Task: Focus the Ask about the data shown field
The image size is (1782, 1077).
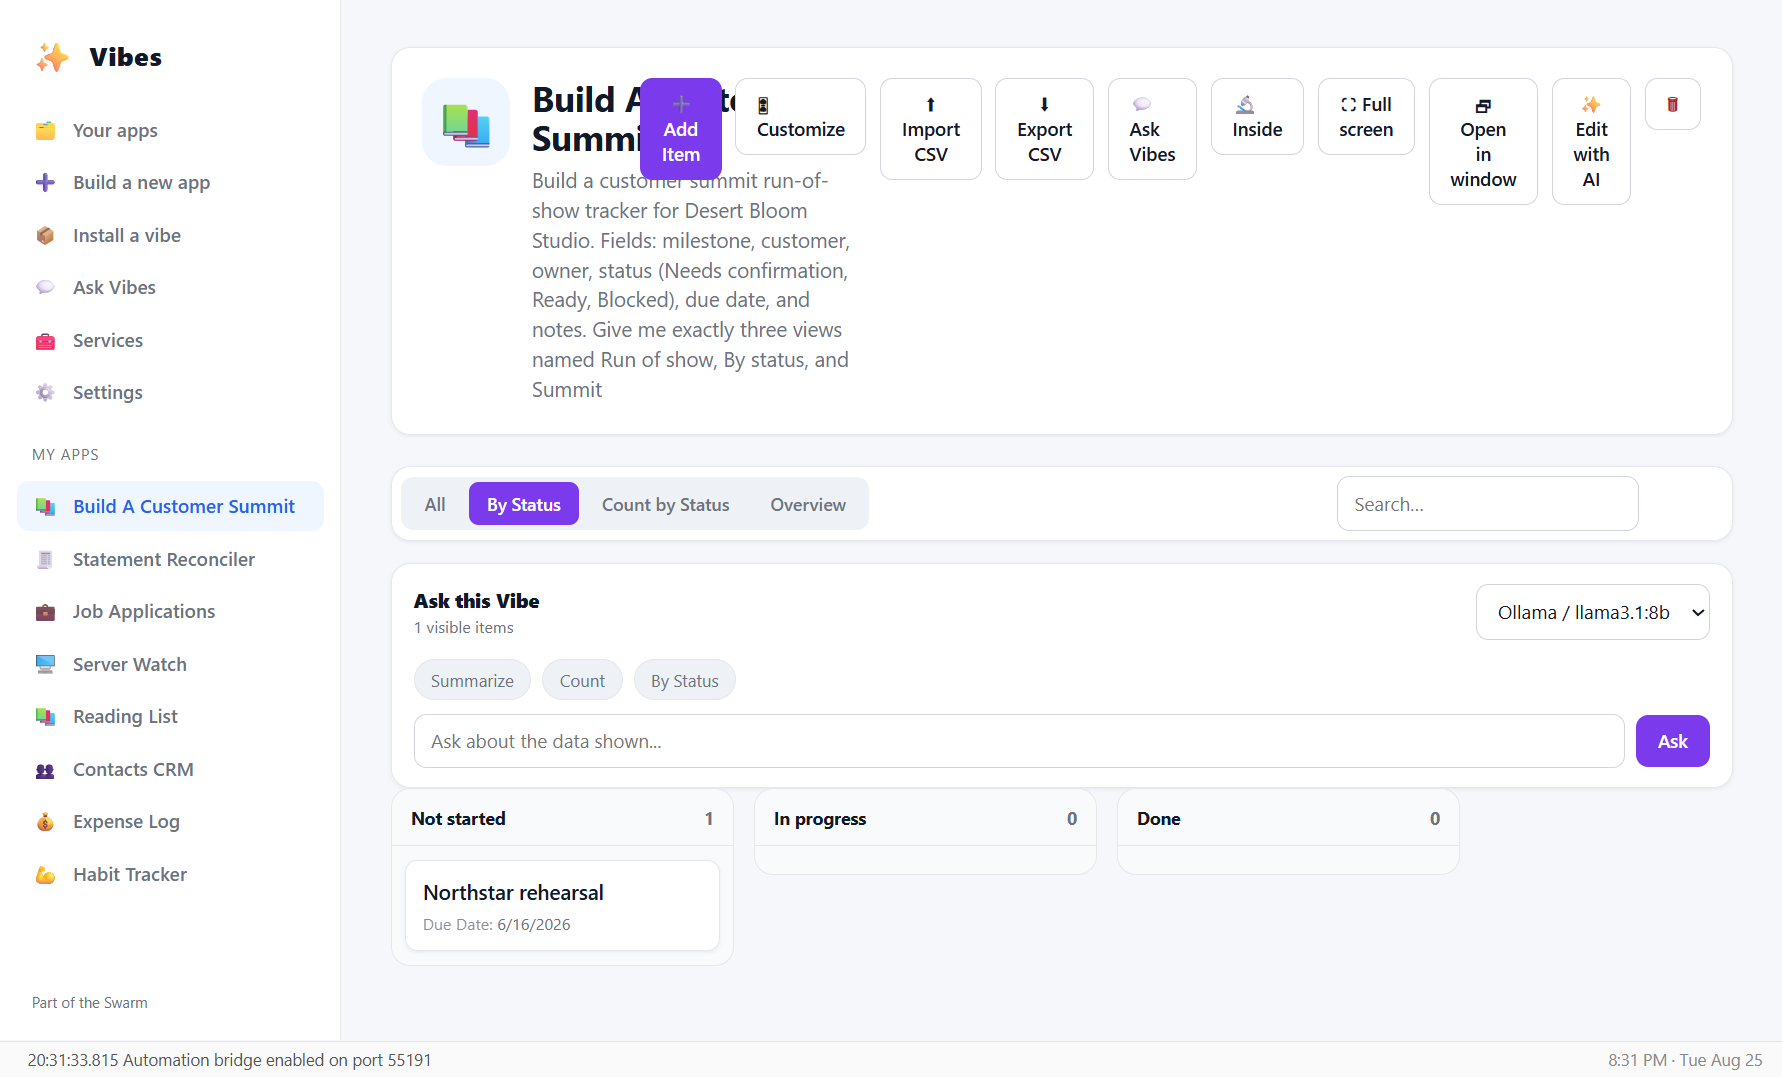Action: [x=1019, y=741]
